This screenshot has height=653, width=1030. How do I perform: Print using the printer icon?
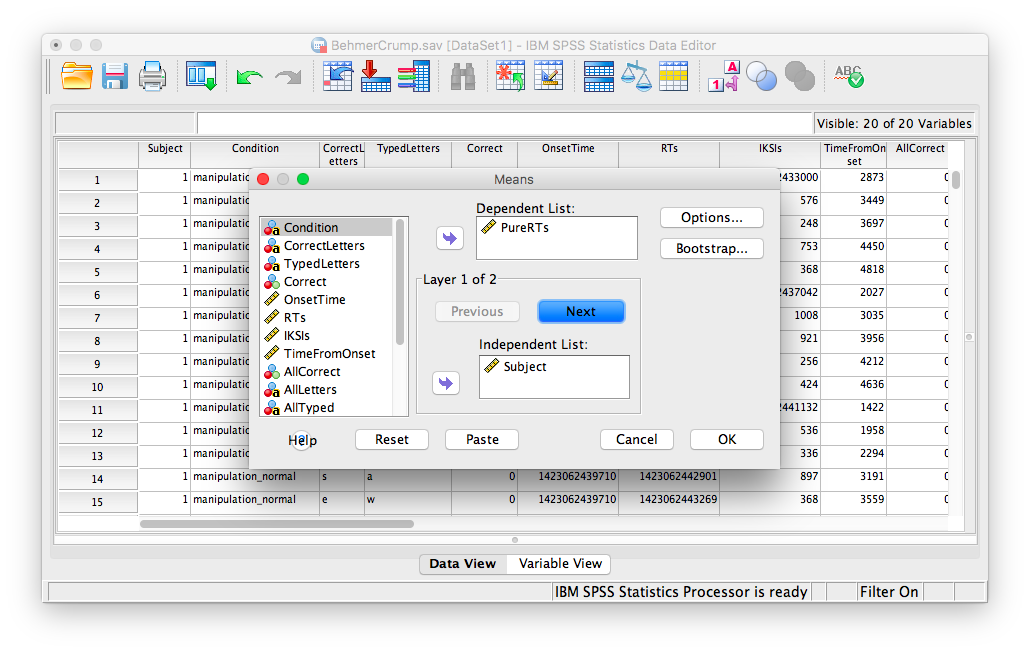pos(152,76)
